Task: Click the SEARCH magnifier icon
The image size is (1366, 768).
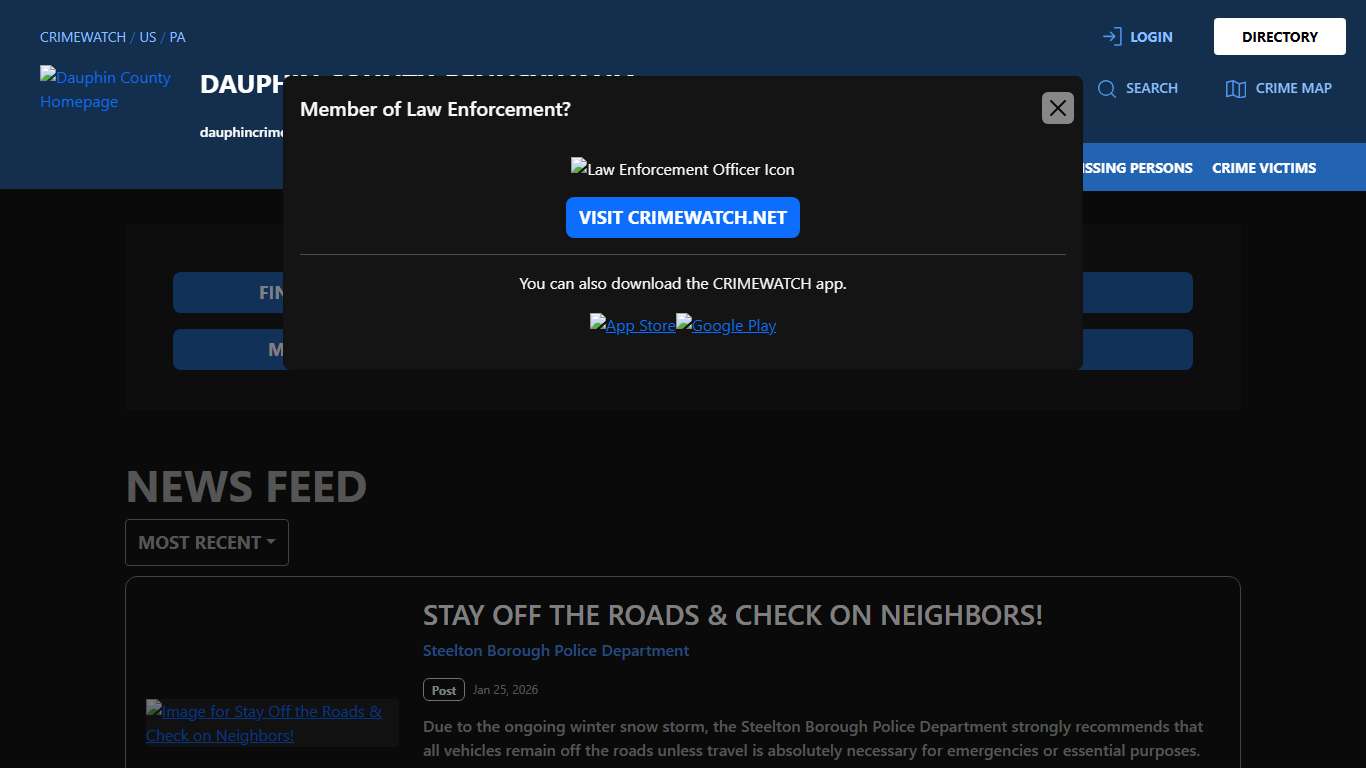Action: tap(1106, 88)
